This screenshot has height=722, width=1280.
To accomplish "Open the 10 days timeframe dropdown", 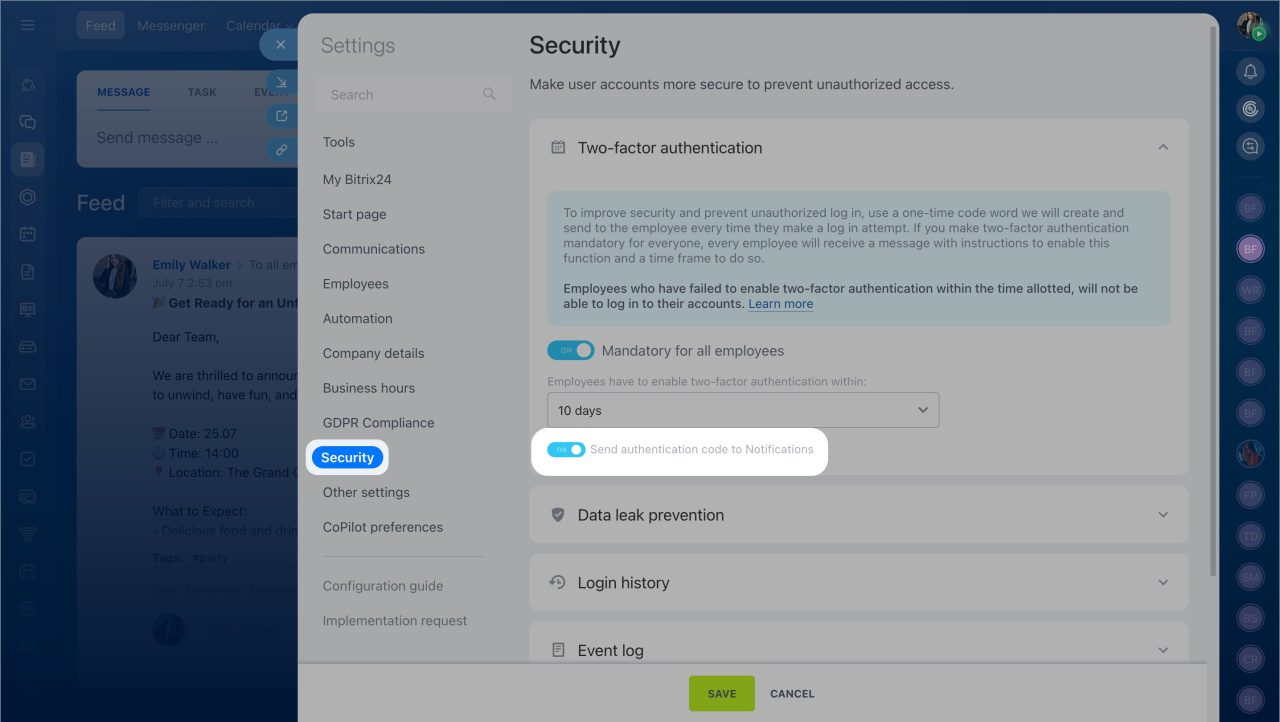I will coord(743,410).
